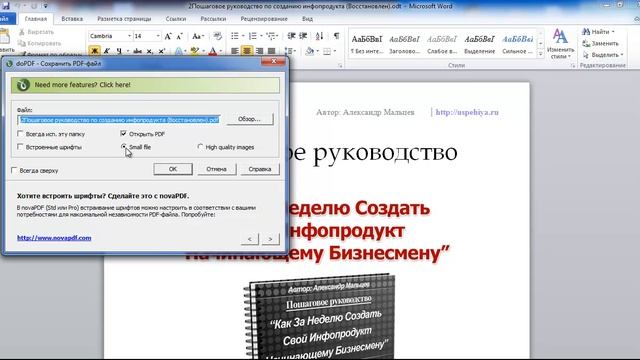Show paragraph marks with pilcrow icon
Viewport: 640px width, 360px height.
(336, 36)
